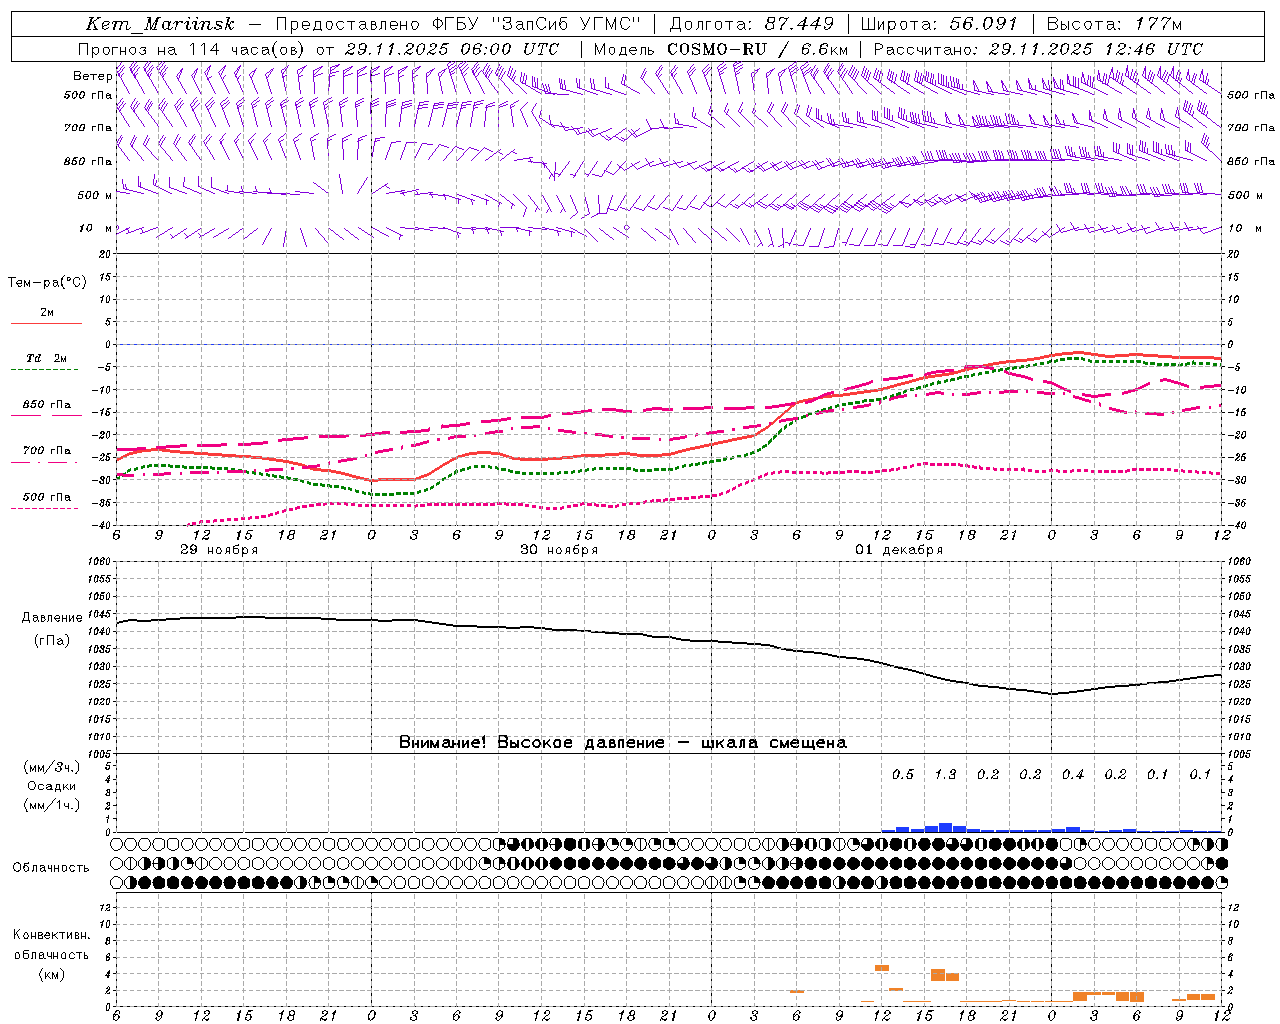
Task: Click the '01 декабря' date label
Action: (899, 550)
